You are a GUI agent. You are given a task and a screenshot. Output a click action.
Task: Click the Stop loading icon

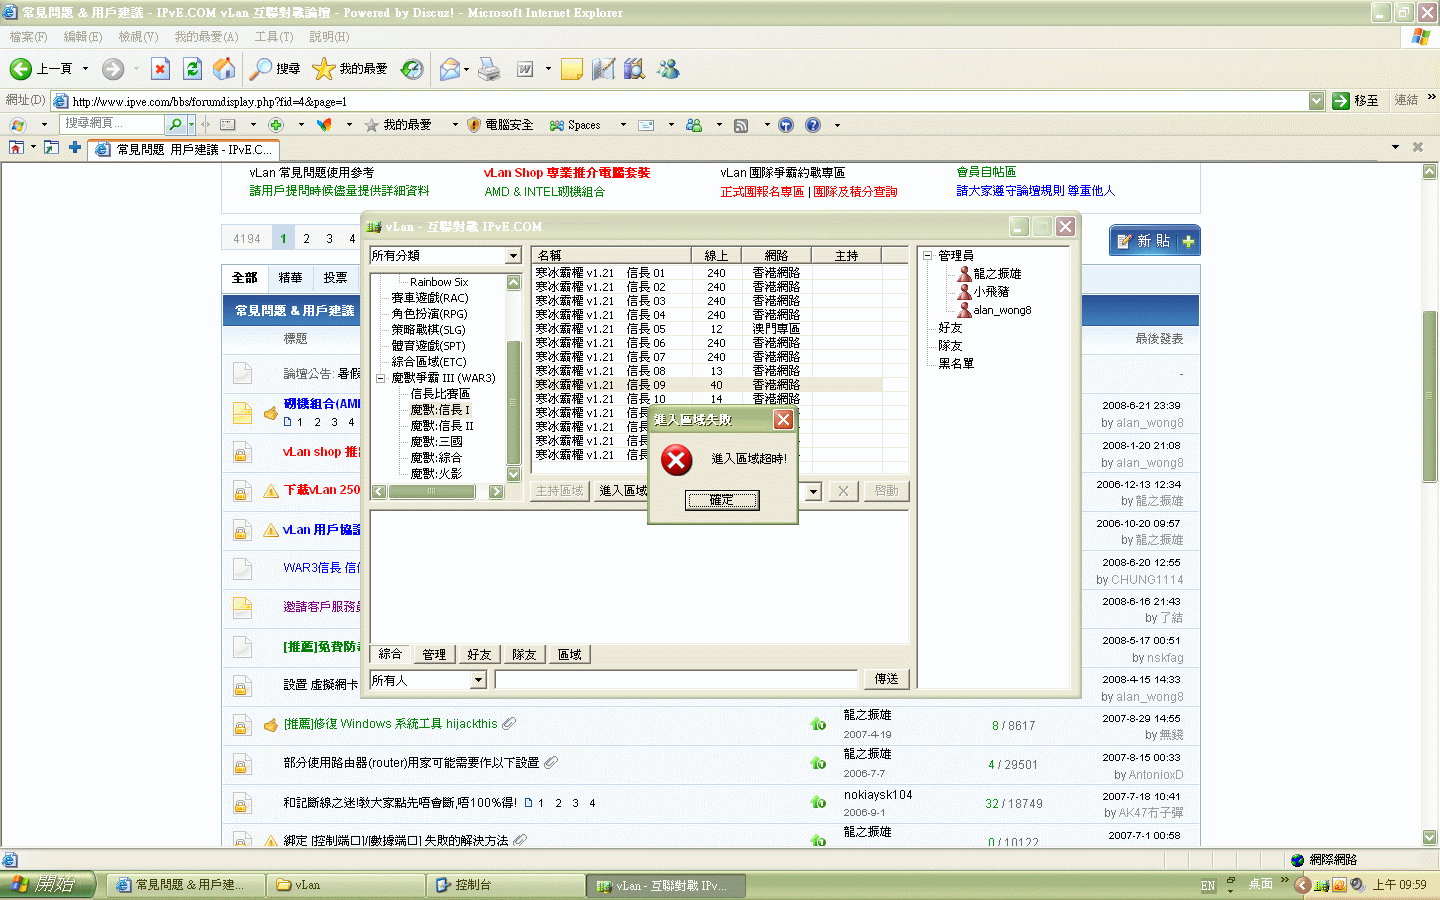pos(160,68)
